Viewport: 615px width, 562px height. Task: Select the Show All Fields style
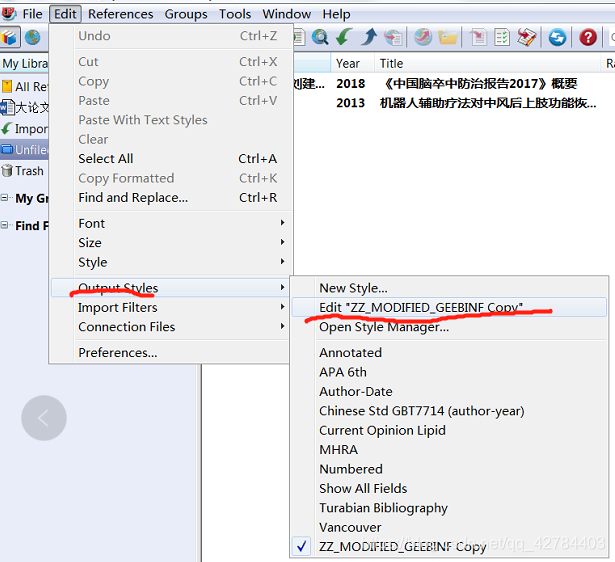coord(449,488)
